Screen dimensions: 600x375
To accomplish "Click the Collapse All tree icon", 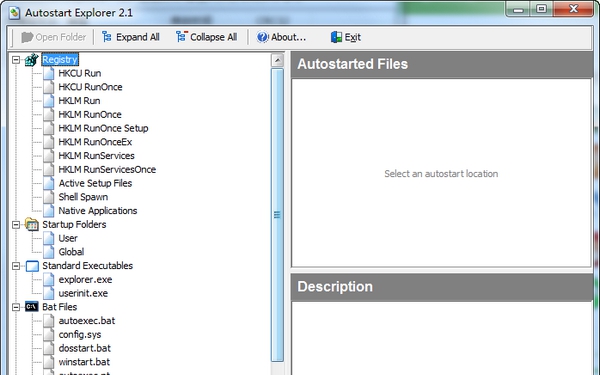I will [181, 37].
